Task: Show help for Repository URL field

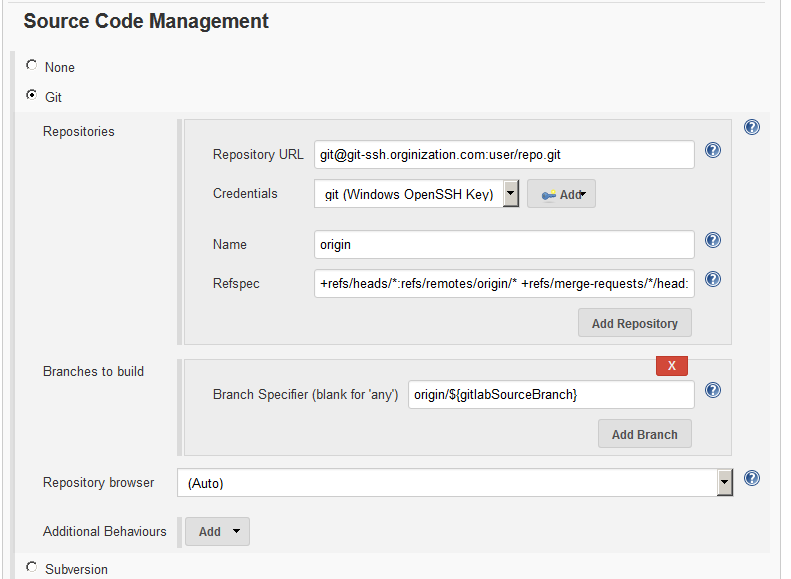Action: click(x=713, y=150)
